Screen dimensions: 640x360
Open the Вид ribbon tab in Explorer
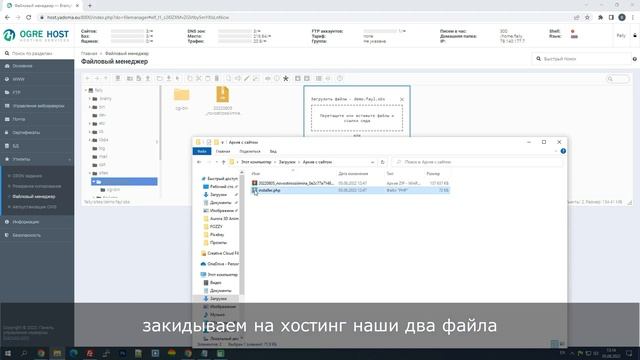(273, 151)
